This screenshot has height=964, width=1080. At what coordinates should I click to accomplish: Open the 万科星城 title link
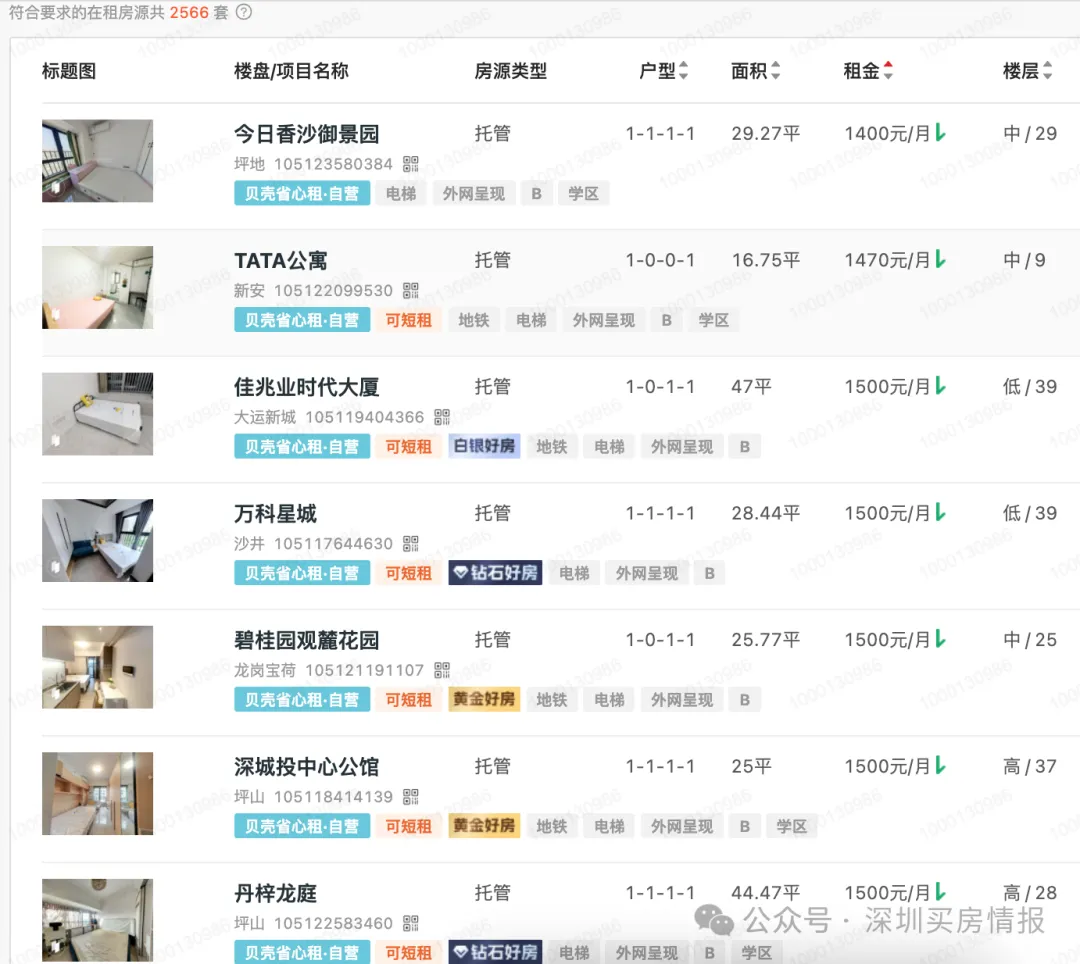coord(275,514)
